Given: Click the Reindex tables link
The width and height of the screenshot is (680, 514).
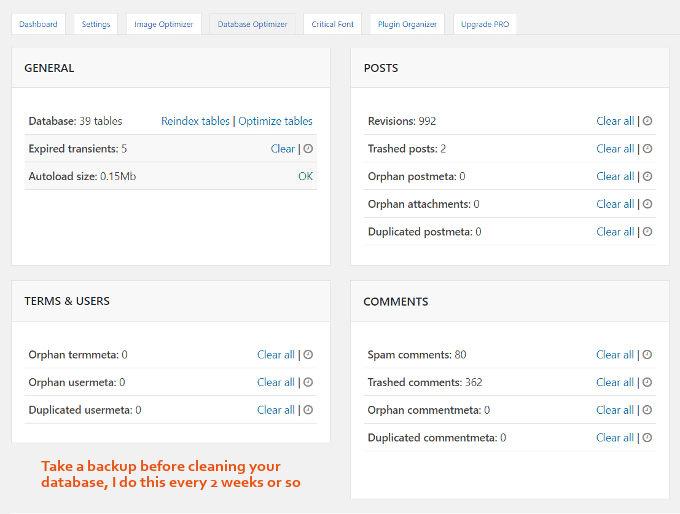Looking at the screenshot, I should pos(195,121).
